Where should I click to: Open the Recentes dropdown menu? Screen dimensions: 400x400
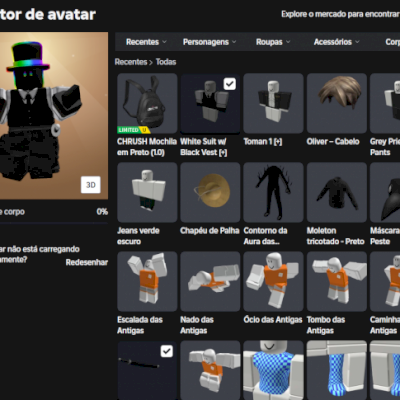[146, 42]
